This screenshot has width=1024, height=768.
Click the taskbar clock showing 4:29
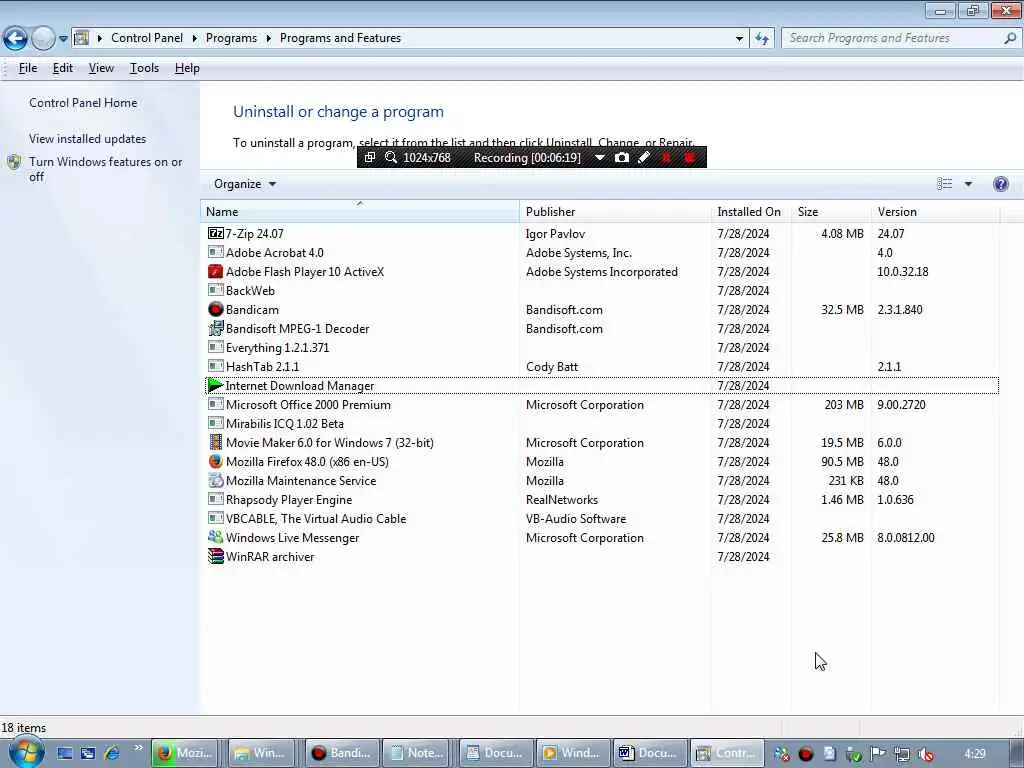(x=975, y=754)
